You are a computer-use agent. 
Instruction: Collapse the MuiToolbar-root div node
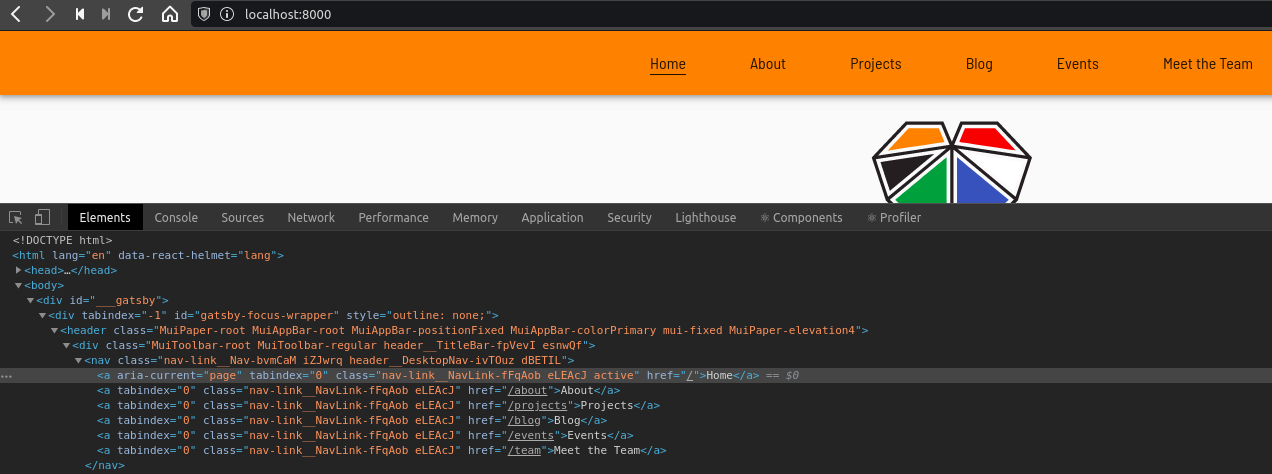point(66,345)
